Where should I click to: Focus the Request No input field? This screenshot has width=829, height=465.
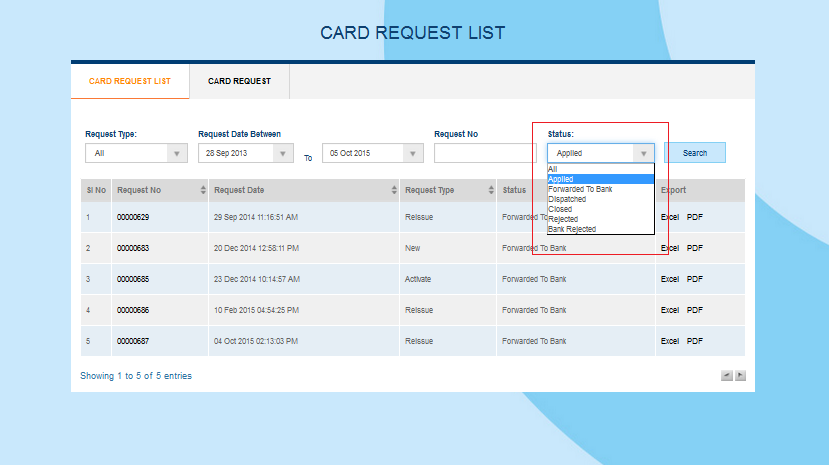(484, 154)
